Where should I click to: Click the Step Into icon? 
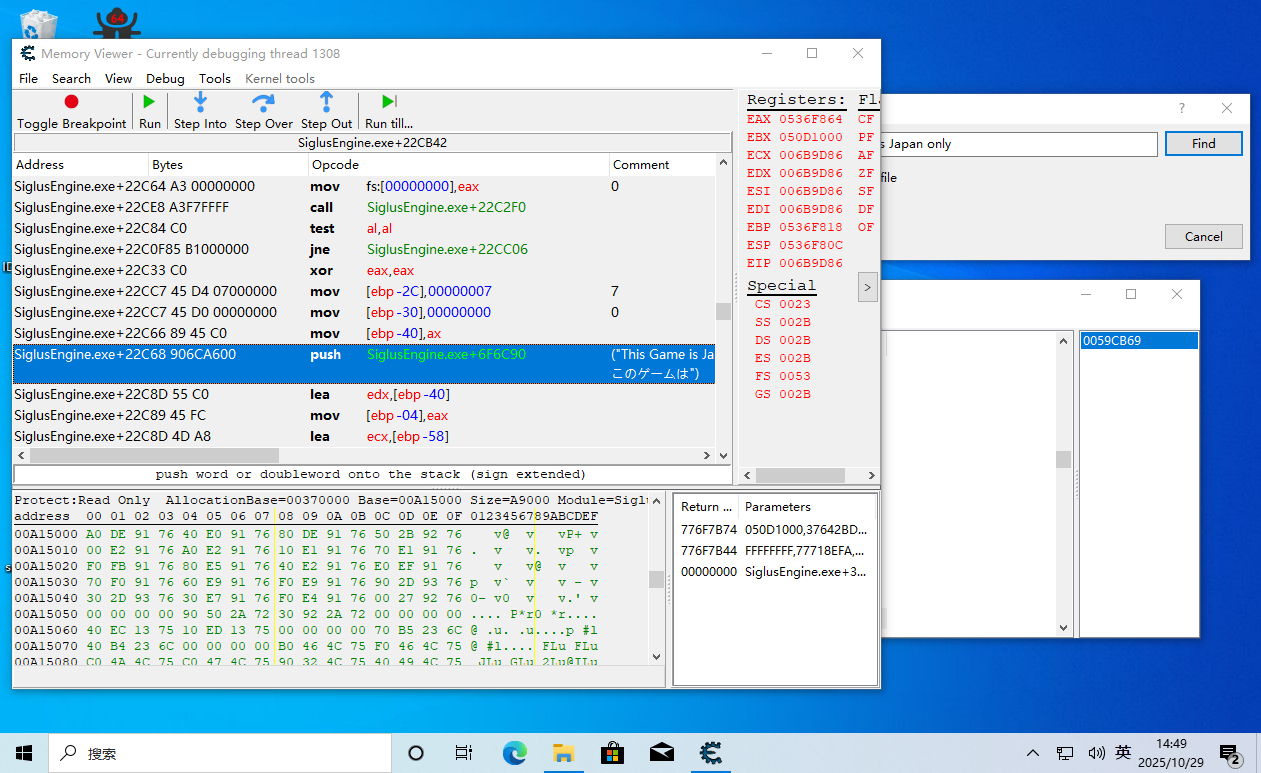tap(200, 102)
